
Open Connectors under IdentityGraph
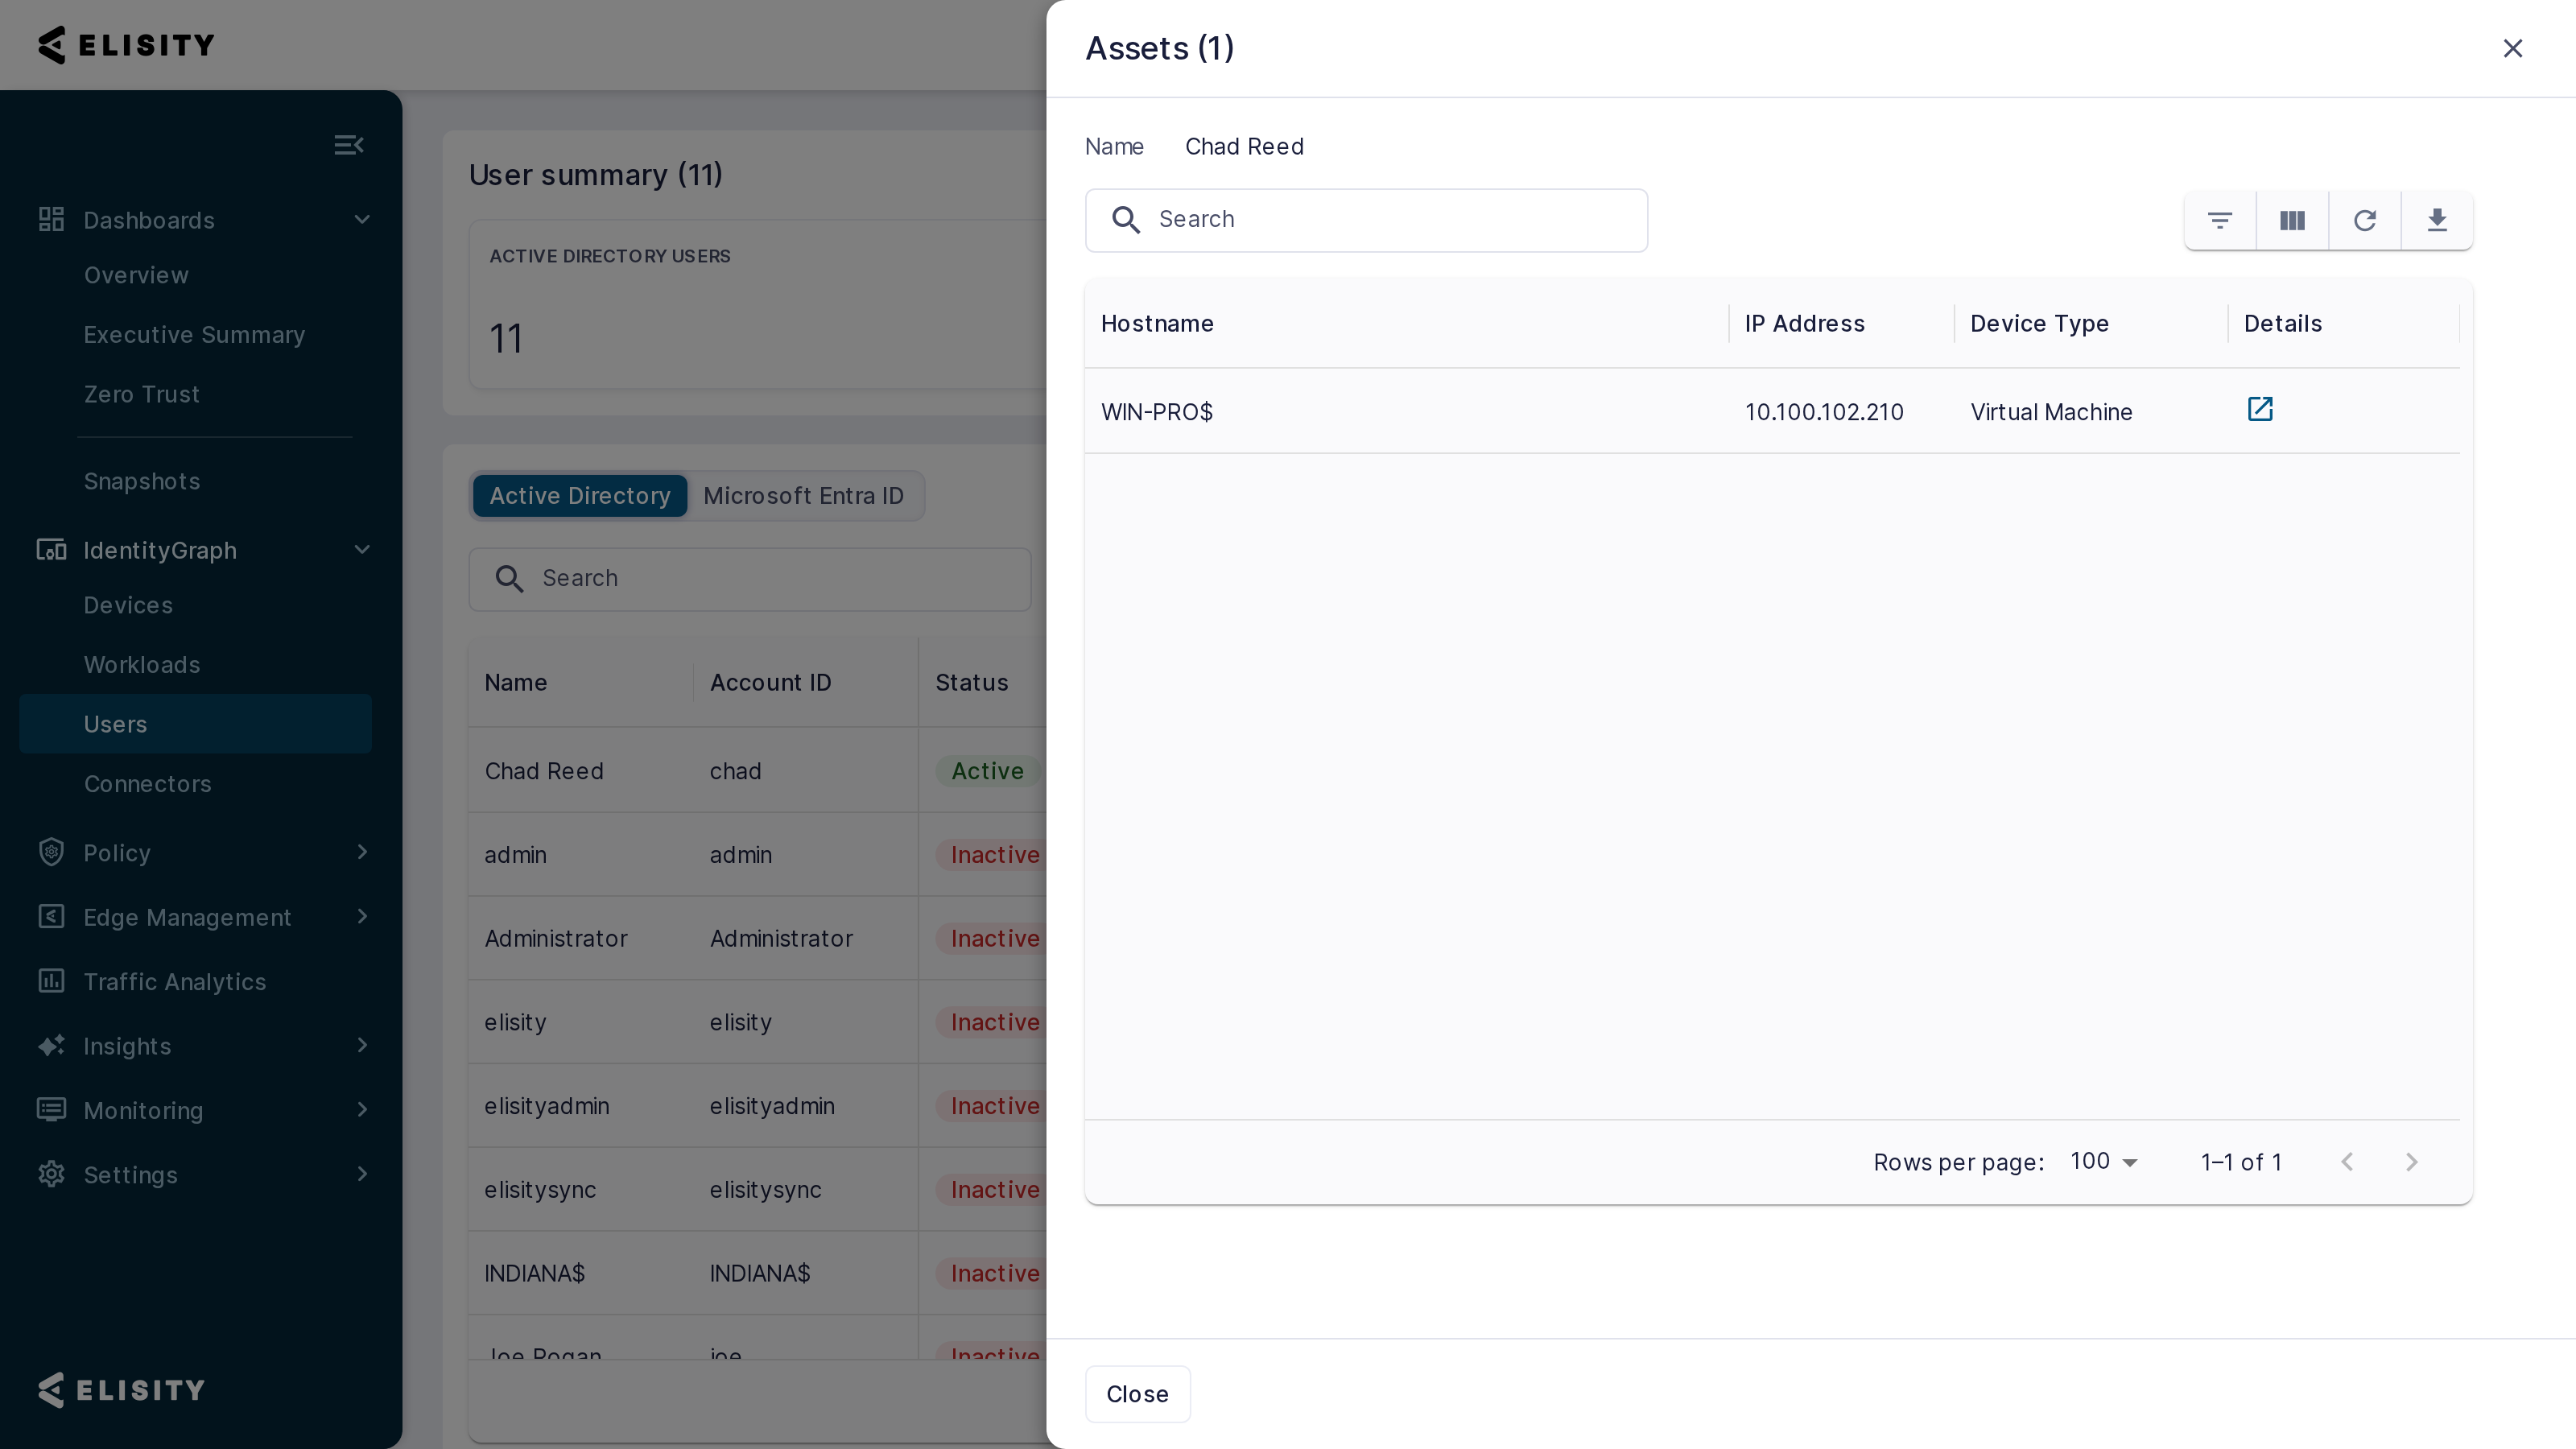coord(147,784)
